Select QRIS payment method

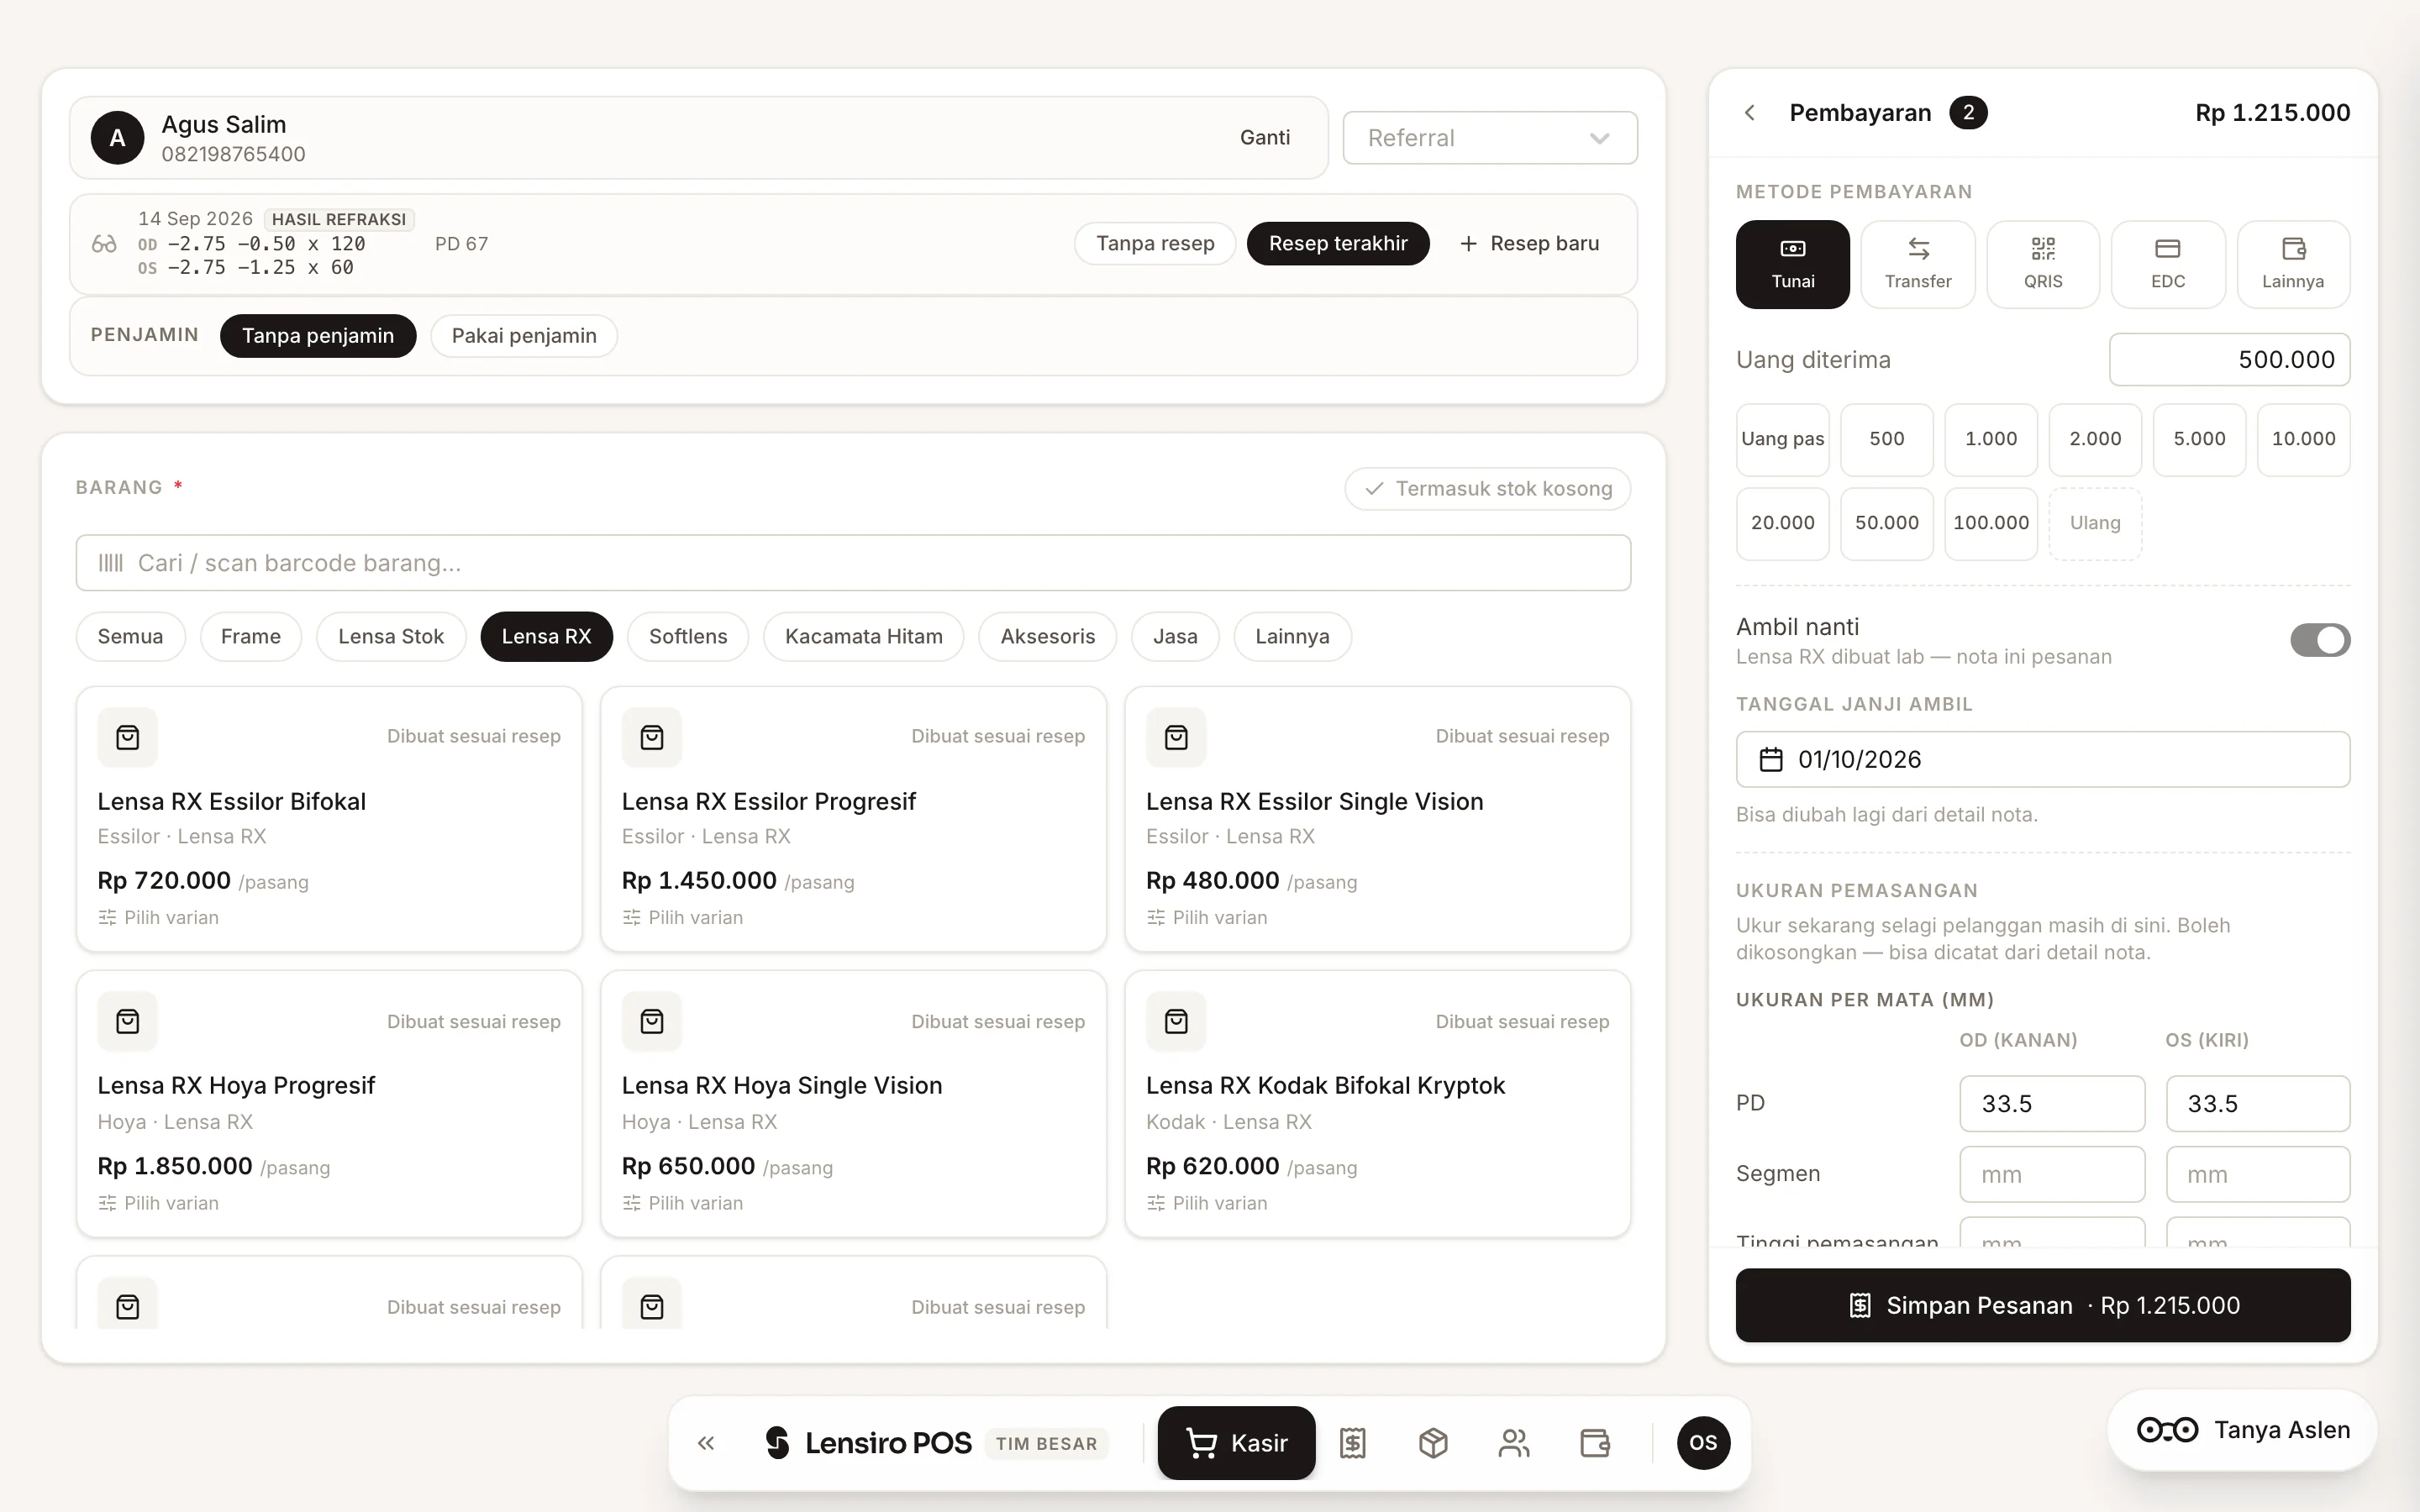click(2043, 265)
